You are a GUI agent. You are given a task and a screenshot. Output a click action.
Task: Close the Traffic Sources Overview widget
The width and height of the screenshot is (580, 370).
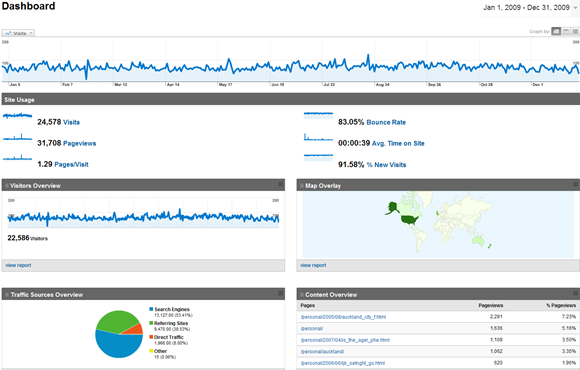pyautogui.click(x=280, y=293)
